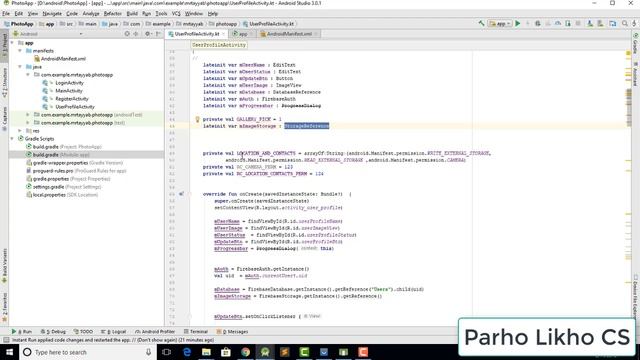Open File Explorer from taskbar

[206, 352]
